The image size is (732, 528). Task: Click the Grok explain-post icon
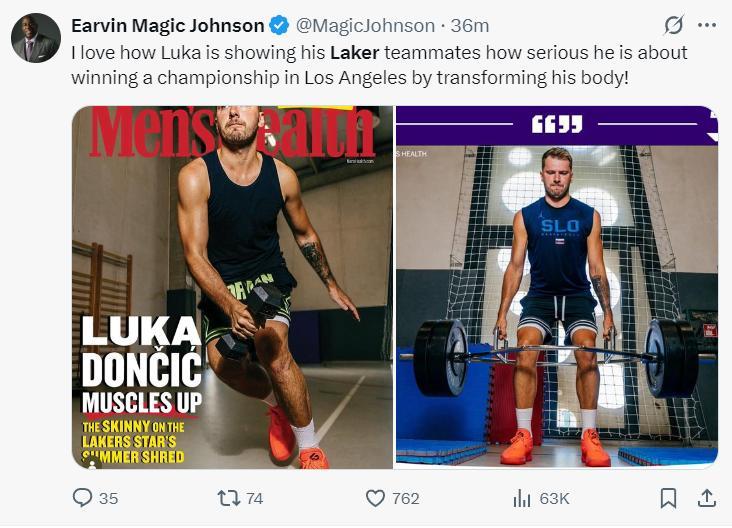pyautogui.click(x=674, y=25)
